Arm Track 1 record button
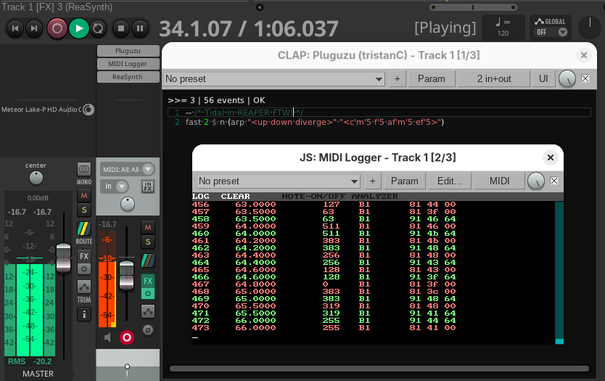 click(x=127, y=337)
